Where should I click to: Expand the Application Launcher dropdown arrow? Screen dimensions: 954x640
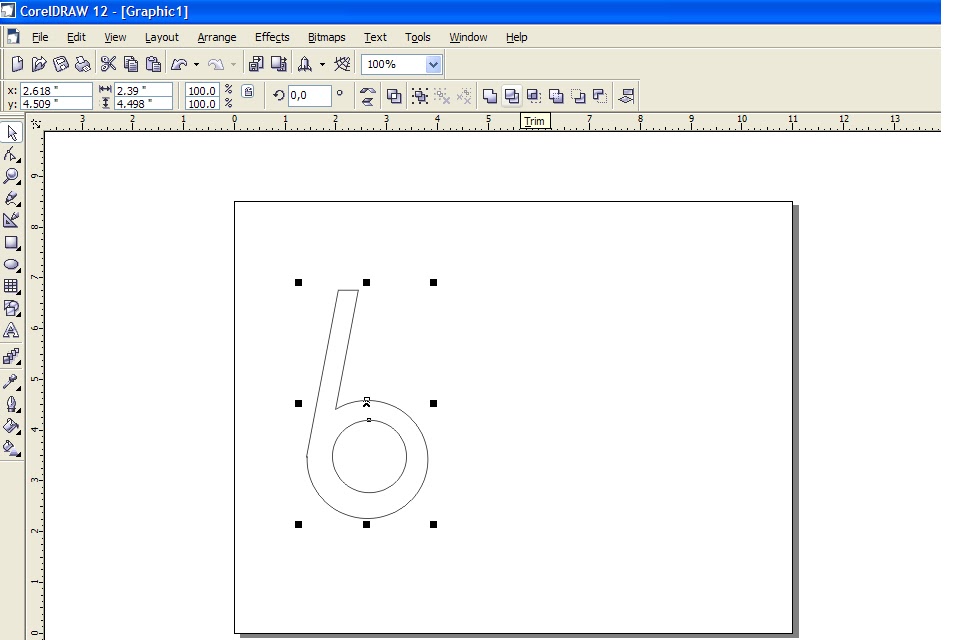pos(322,64)
